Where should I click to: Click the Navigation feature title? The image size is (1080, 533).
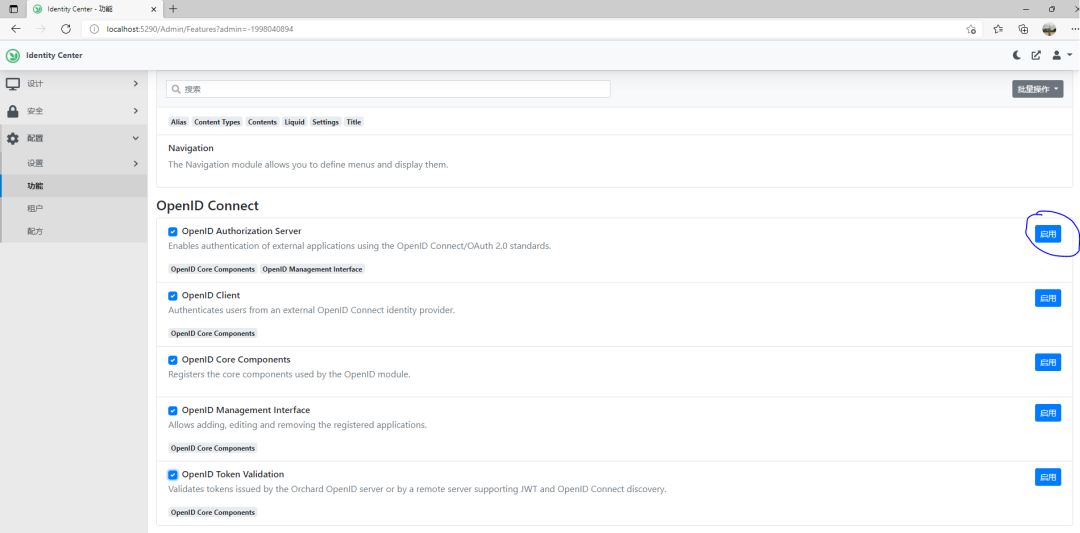(191, 148)
